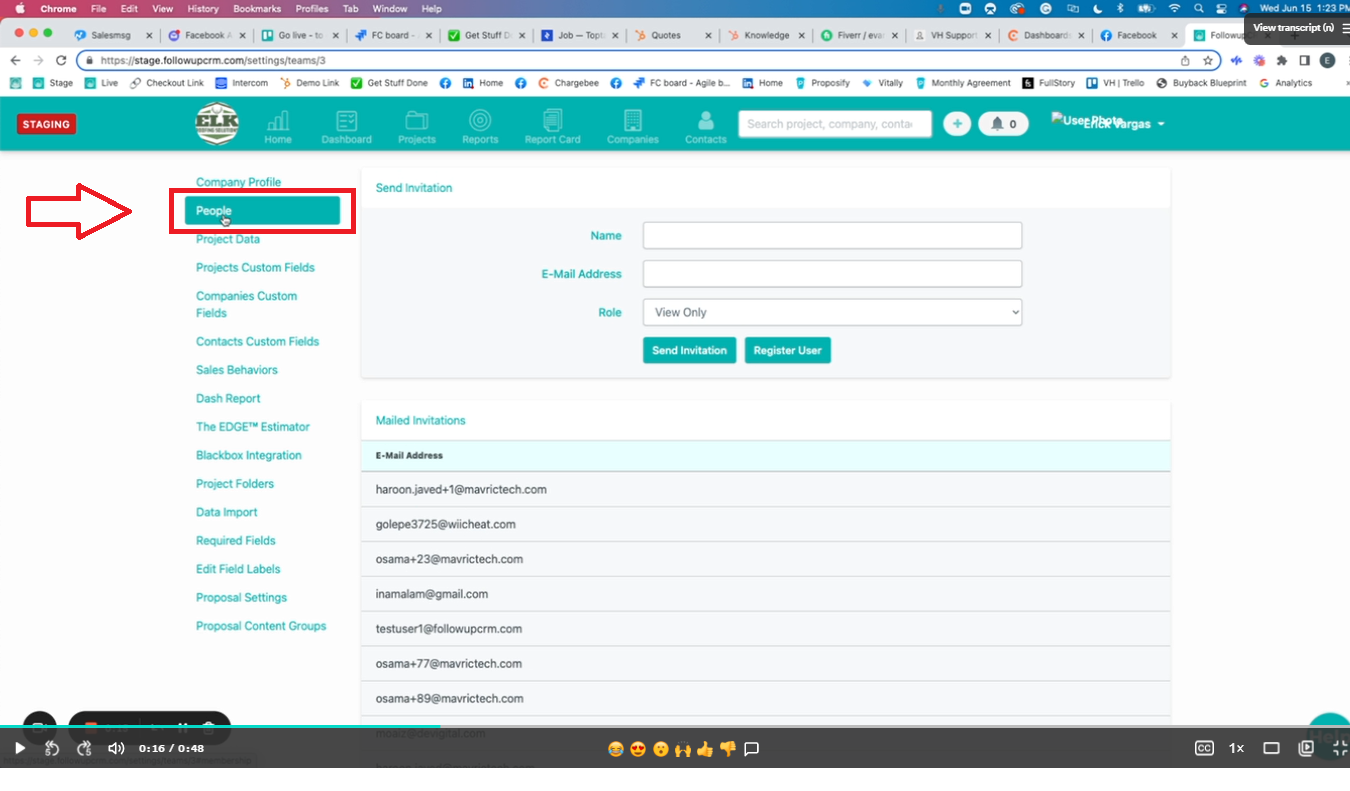This screenshot has width=1350, height=791.
Task: Toggle theater mode rectangle icon
Action: 1271,748
